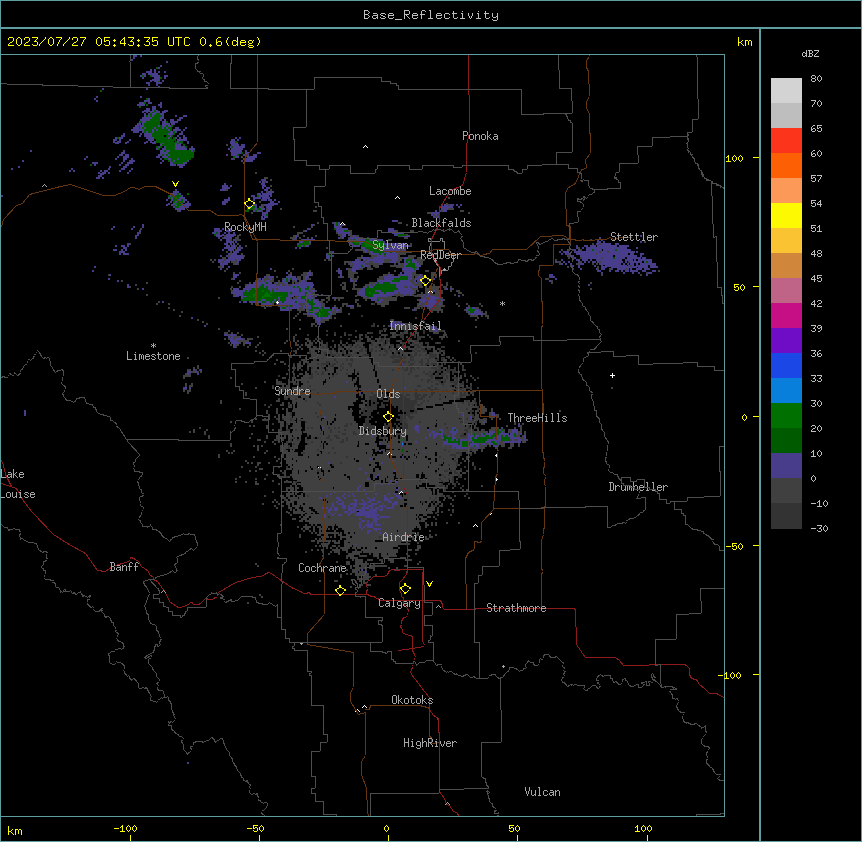Click the RedDeer city label
The image size is (862, 842).
pos(440,255)
